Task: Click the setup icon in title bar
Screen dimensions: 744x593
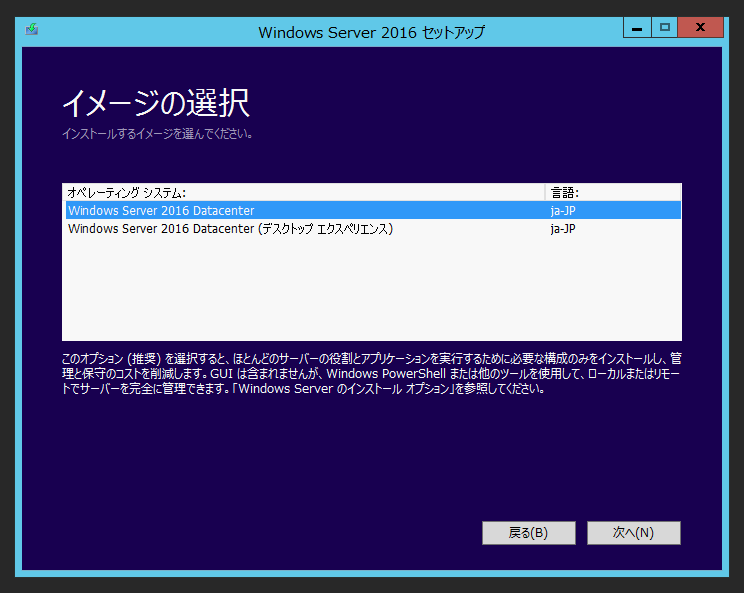Action: 32,29
